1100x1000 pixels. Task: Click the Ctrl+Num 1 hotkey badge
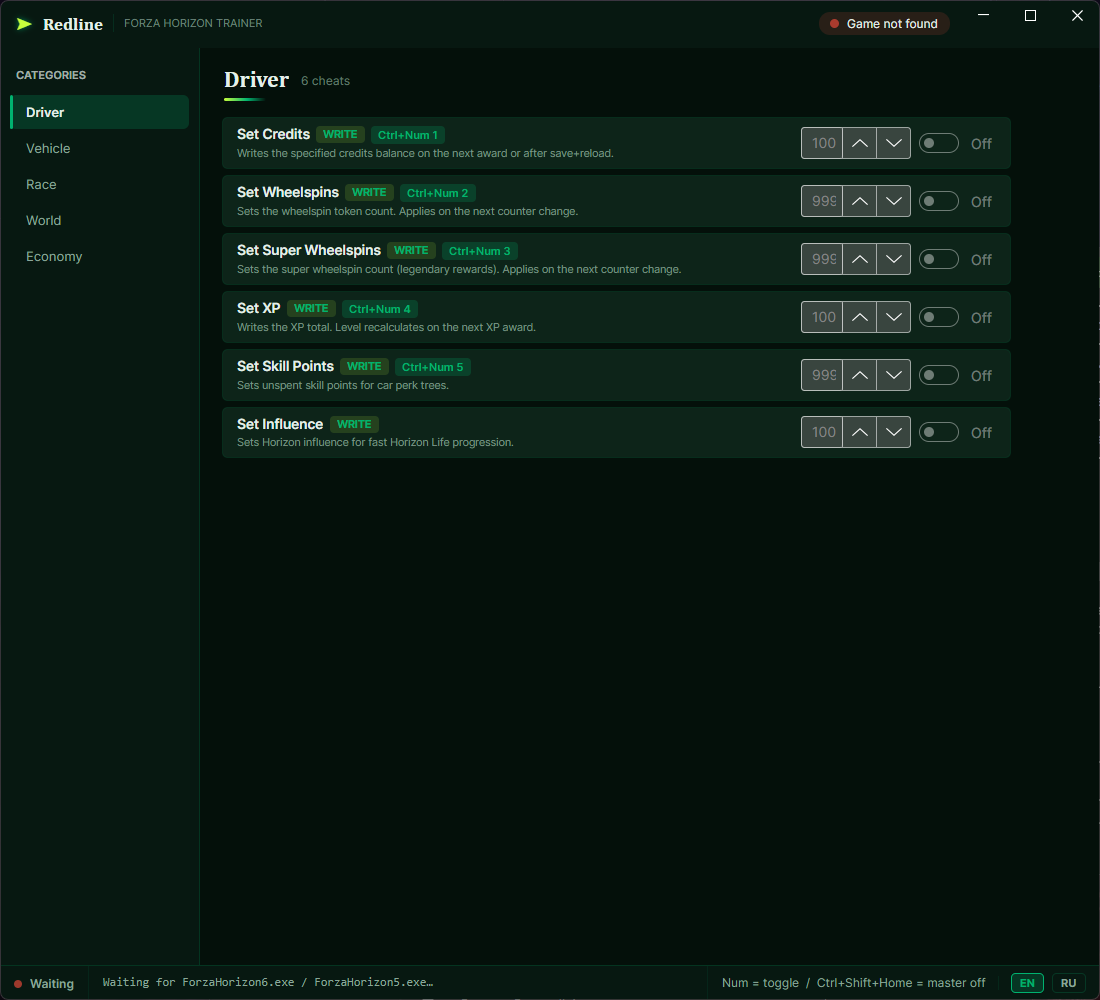point(408,135)
